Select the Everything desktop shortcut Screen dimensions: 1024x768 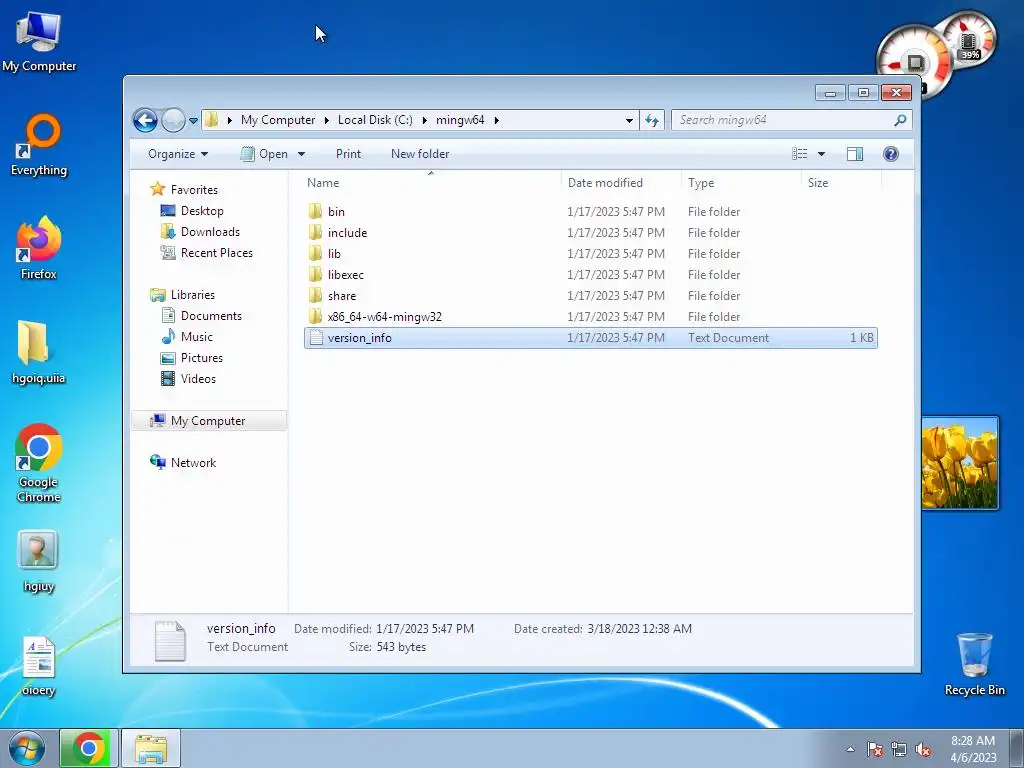(39, 145)
